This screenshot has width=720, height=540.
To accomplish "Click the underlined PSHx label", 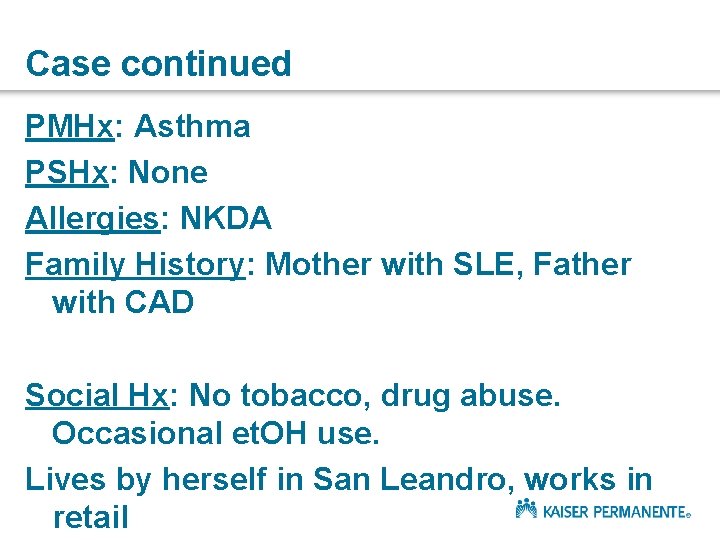I will 67,173.
